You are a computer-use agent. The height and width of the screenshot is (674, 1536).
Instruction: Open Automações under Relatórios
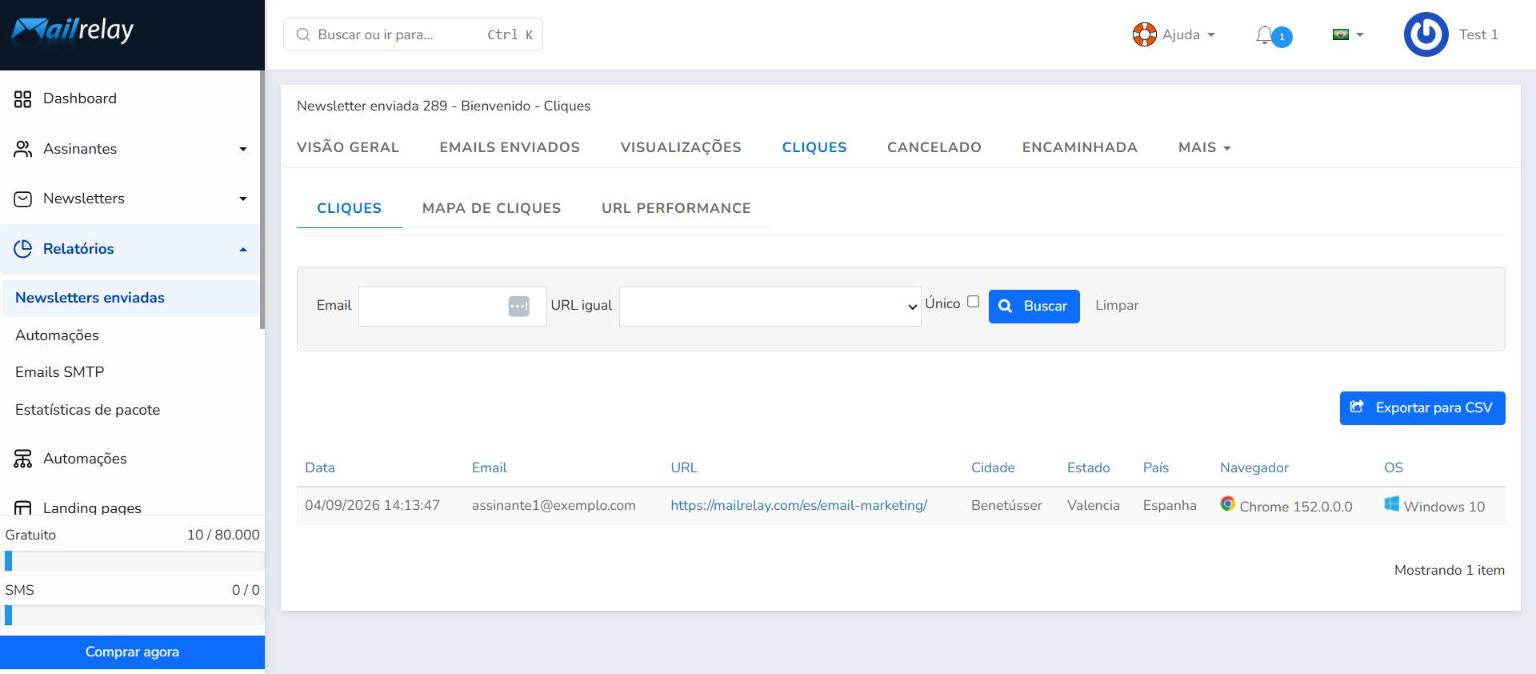pos(57,335)
